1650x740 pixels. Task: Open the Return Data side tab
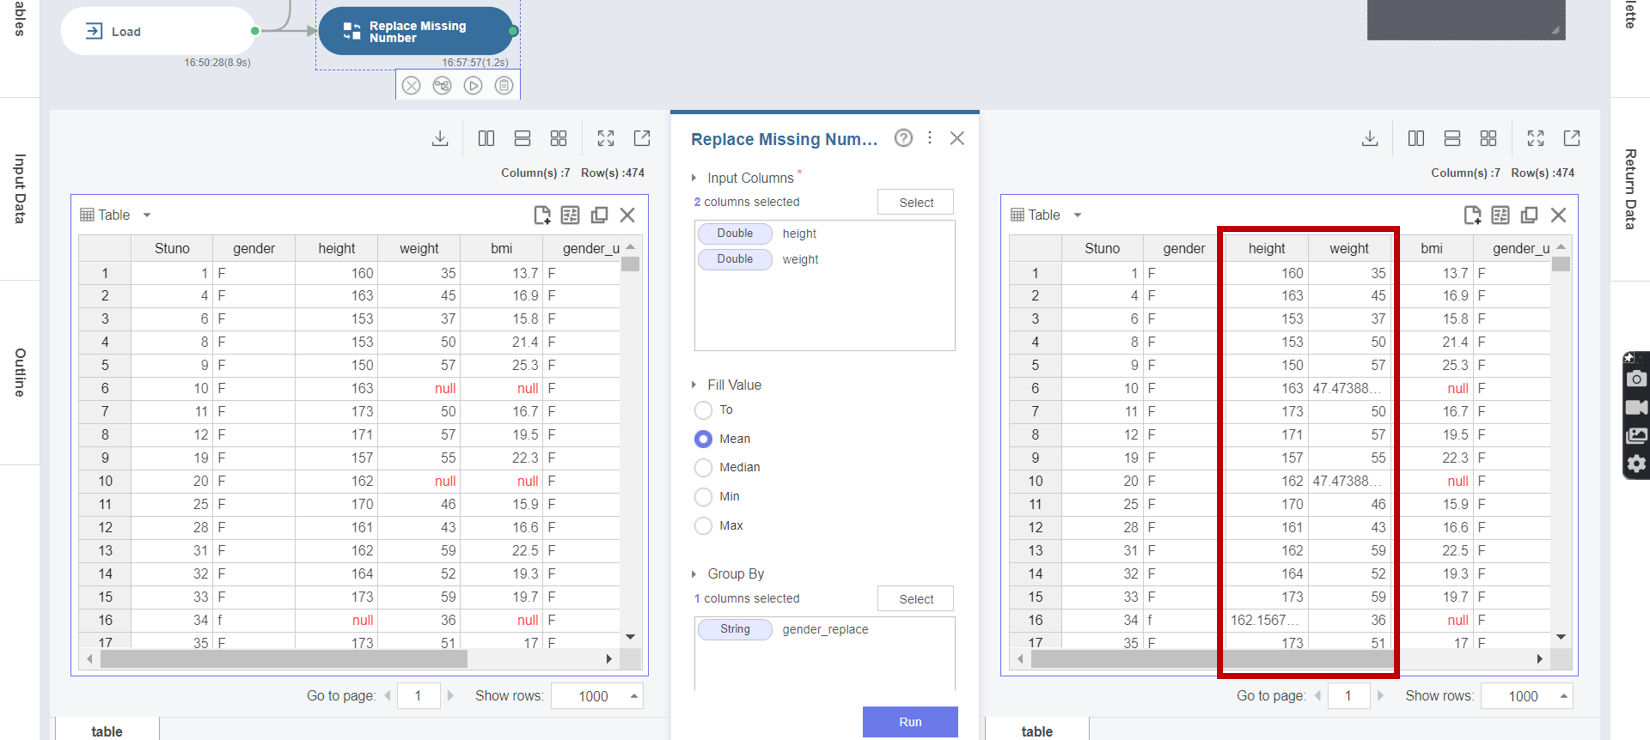click(1630, 189)
